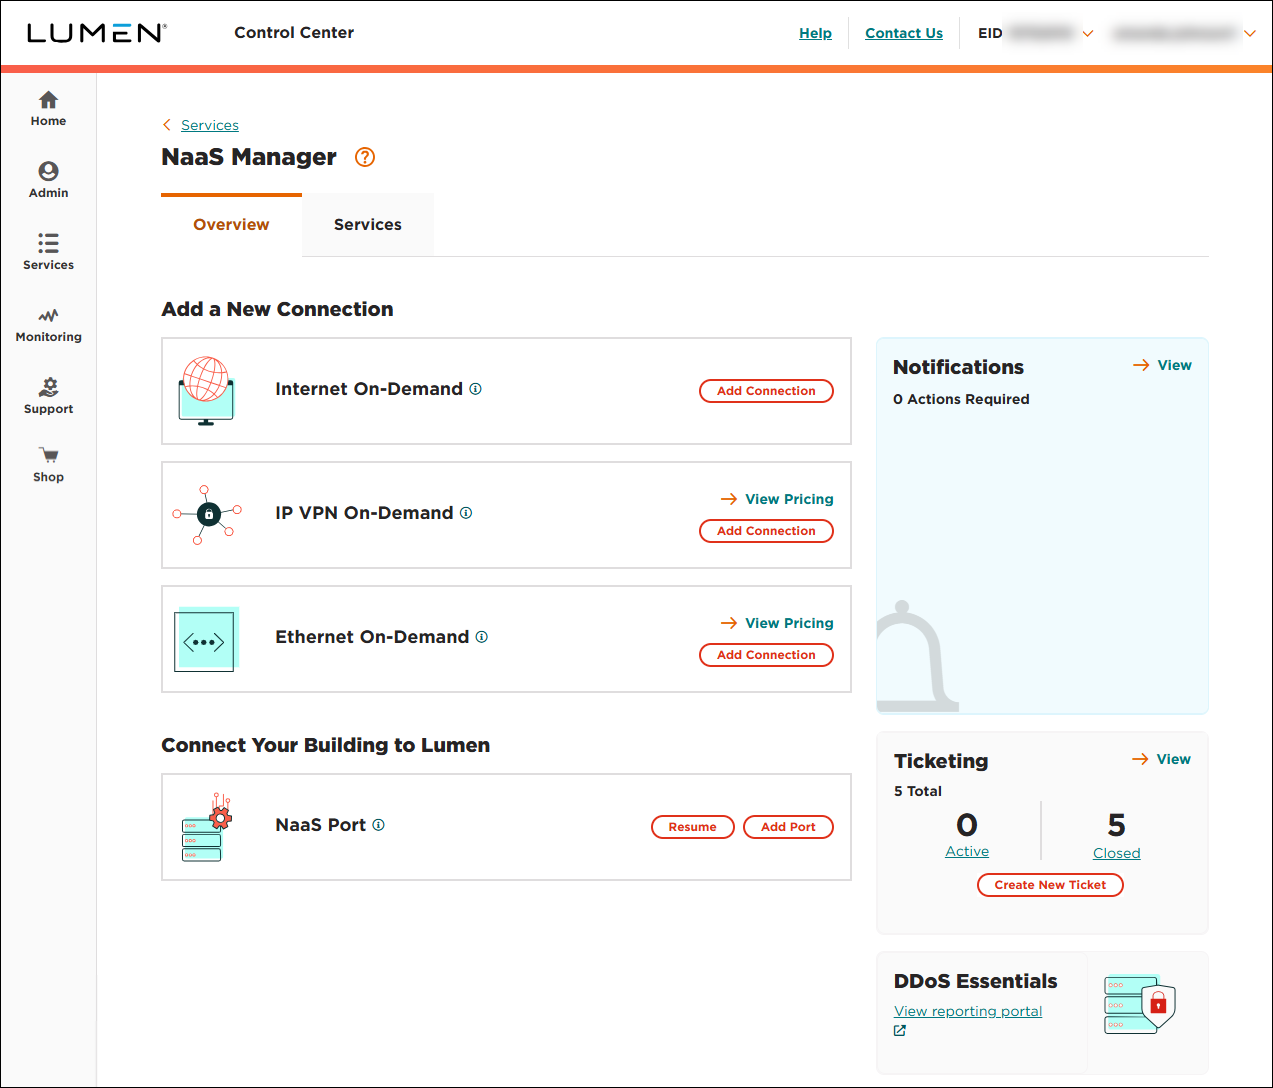This screenshot has width=1273, height=1088.
Task: Open Active tickets link
Action: point(967,851)
